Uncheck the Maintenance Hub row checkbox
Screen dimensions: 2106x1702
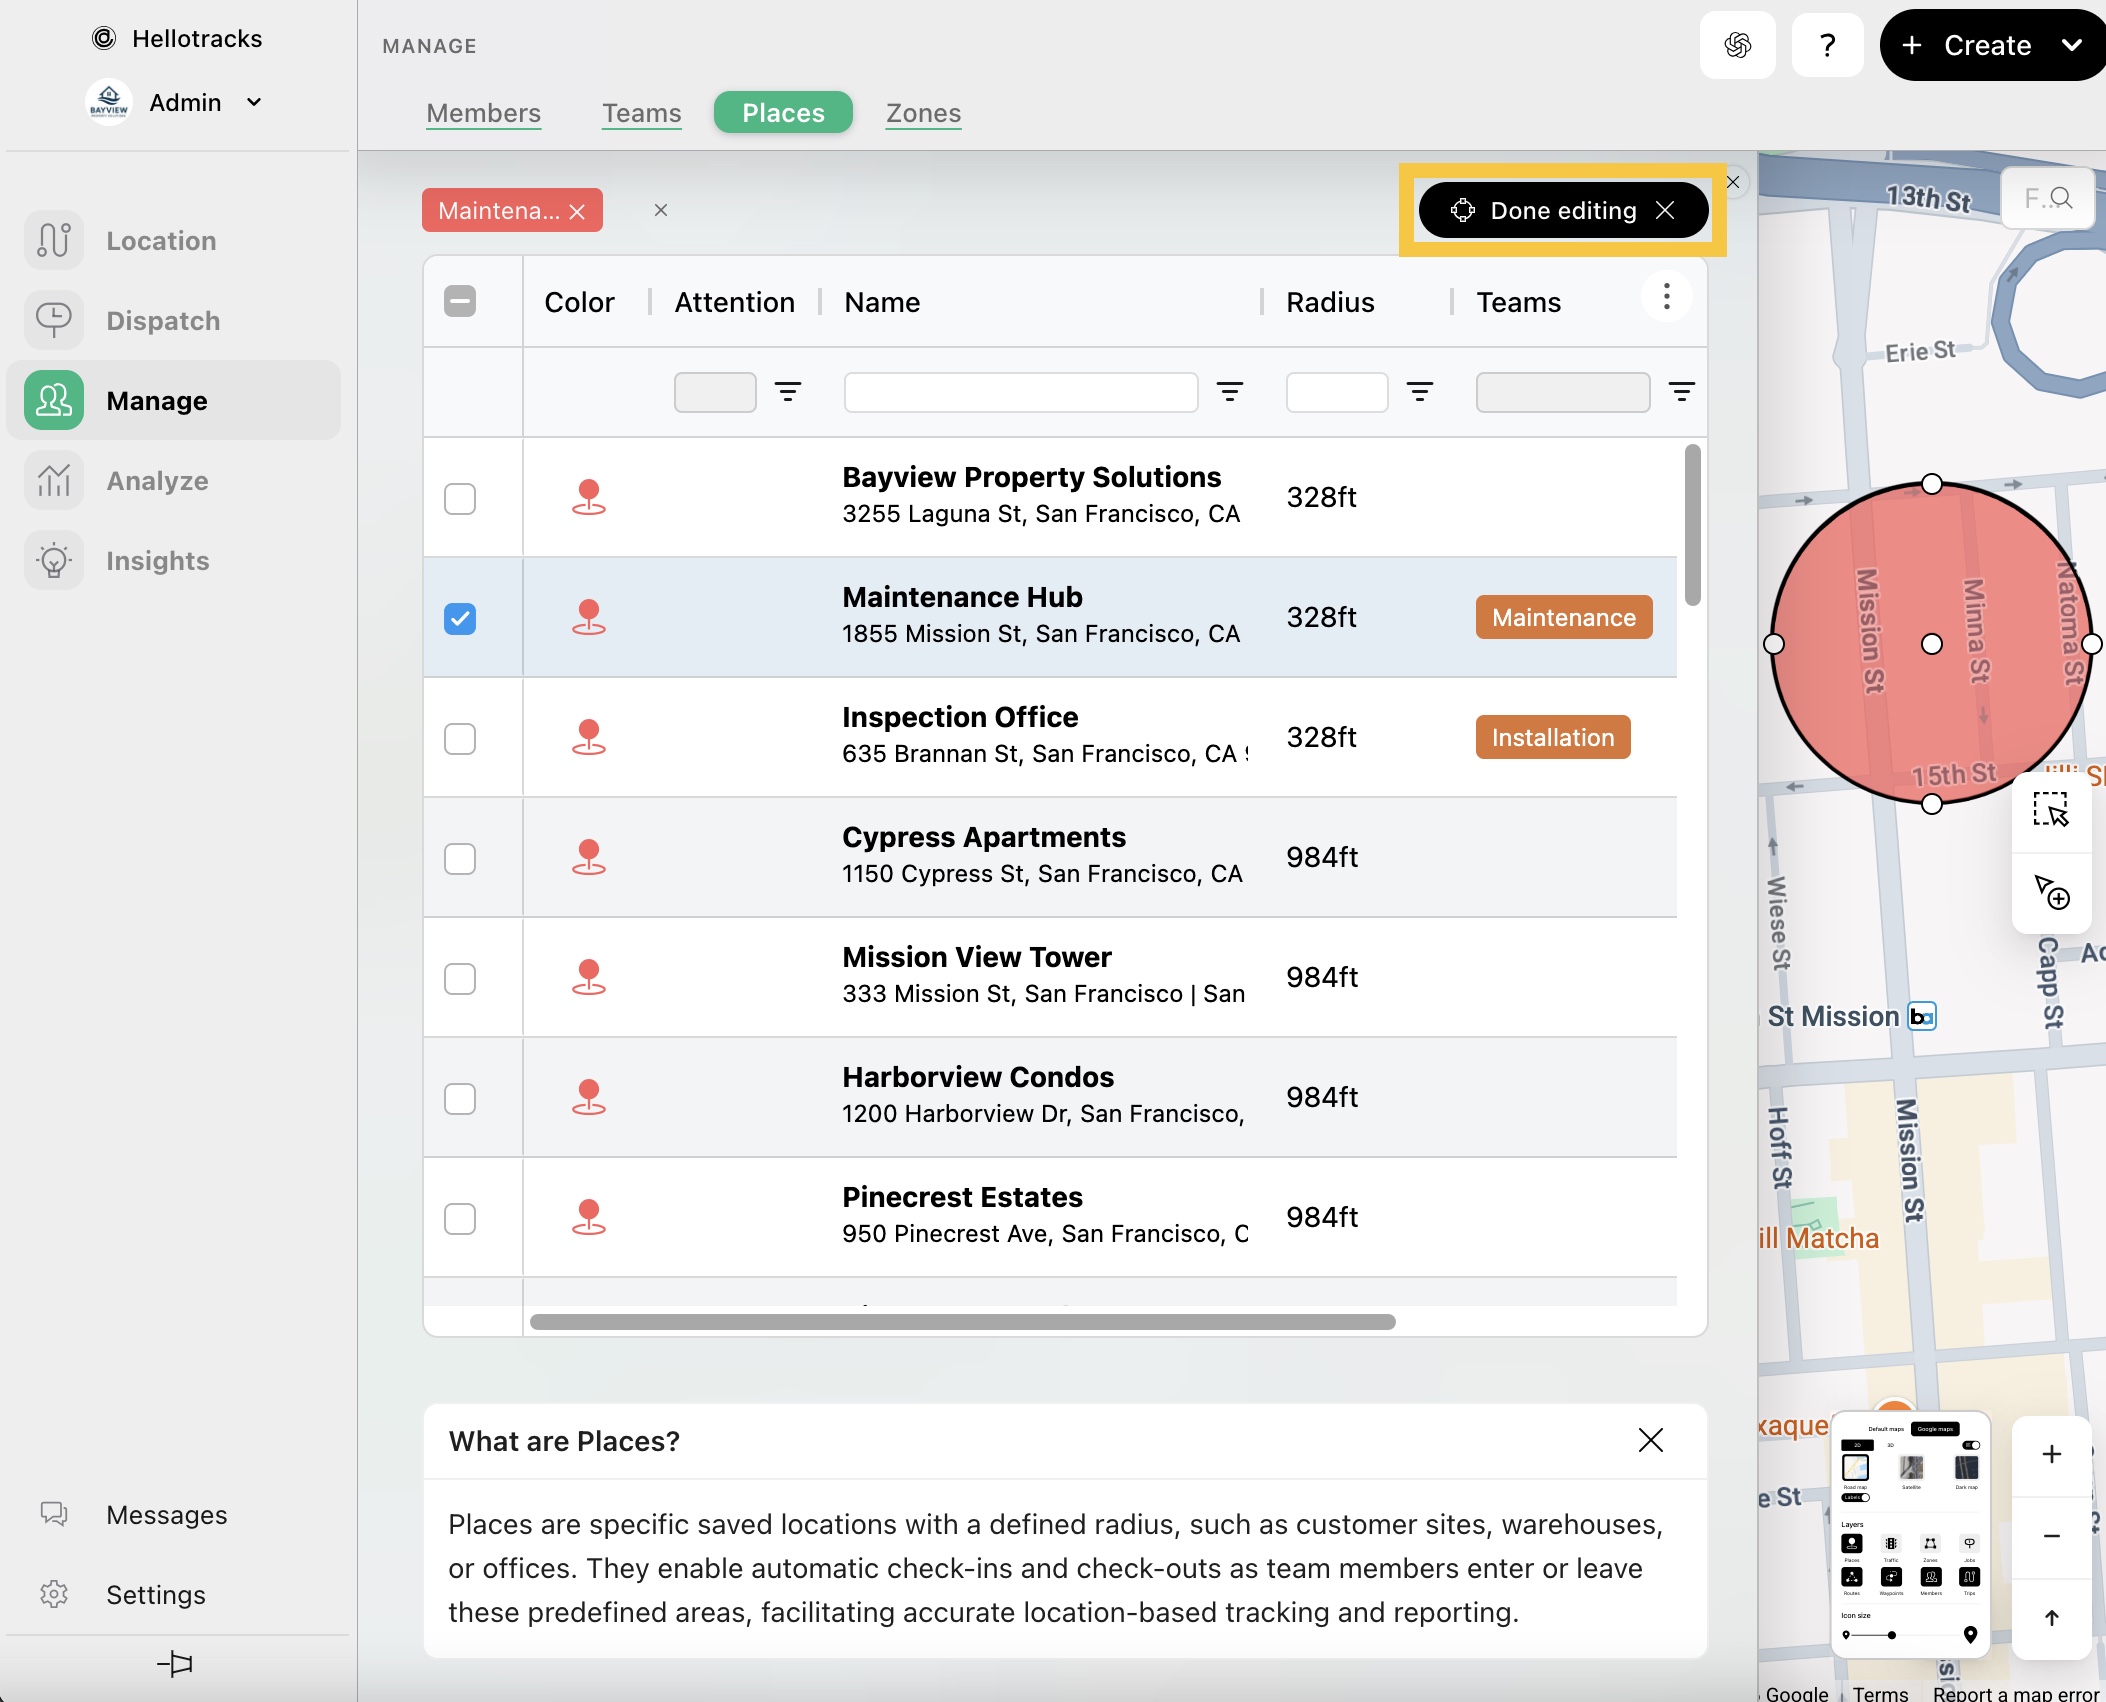[x=460, y=618]
